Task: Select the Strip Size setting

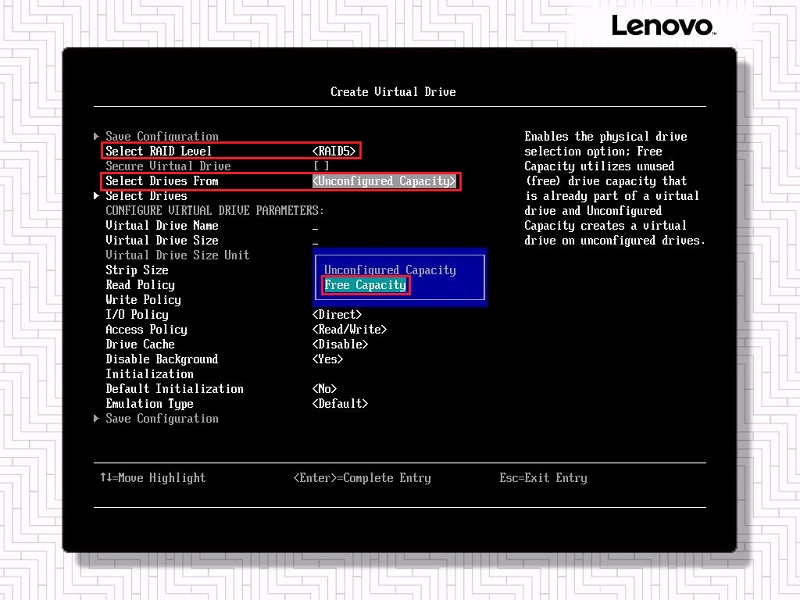Action: (x=137, y=270)
